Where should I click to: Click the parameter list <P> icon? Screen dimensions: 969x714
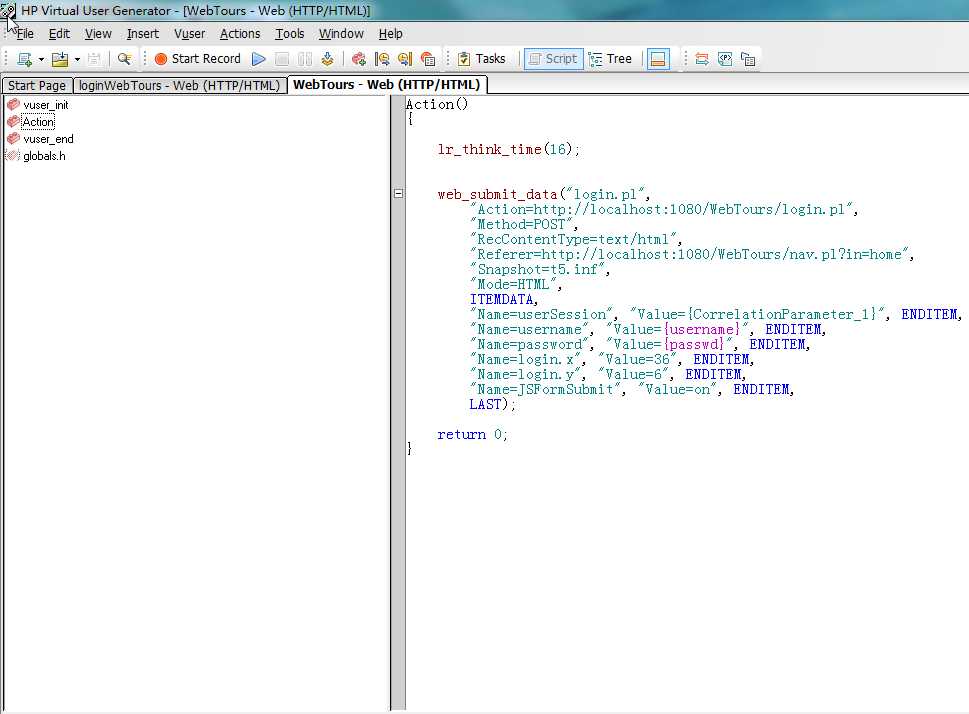pos(725,59)
